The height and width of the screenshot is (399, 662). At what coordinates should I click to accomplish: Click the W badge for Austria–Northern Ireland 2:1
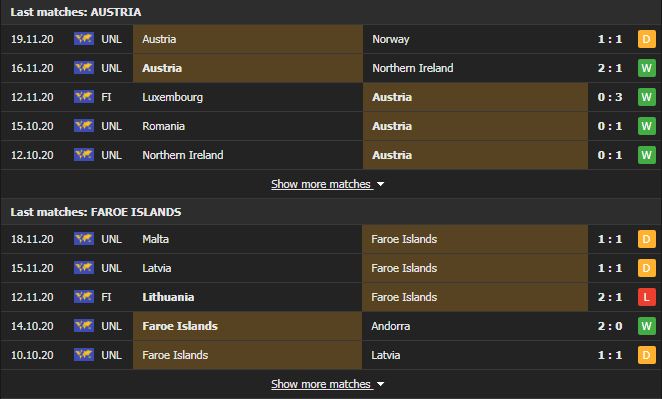pyautogui.click(x=646, y=68)
